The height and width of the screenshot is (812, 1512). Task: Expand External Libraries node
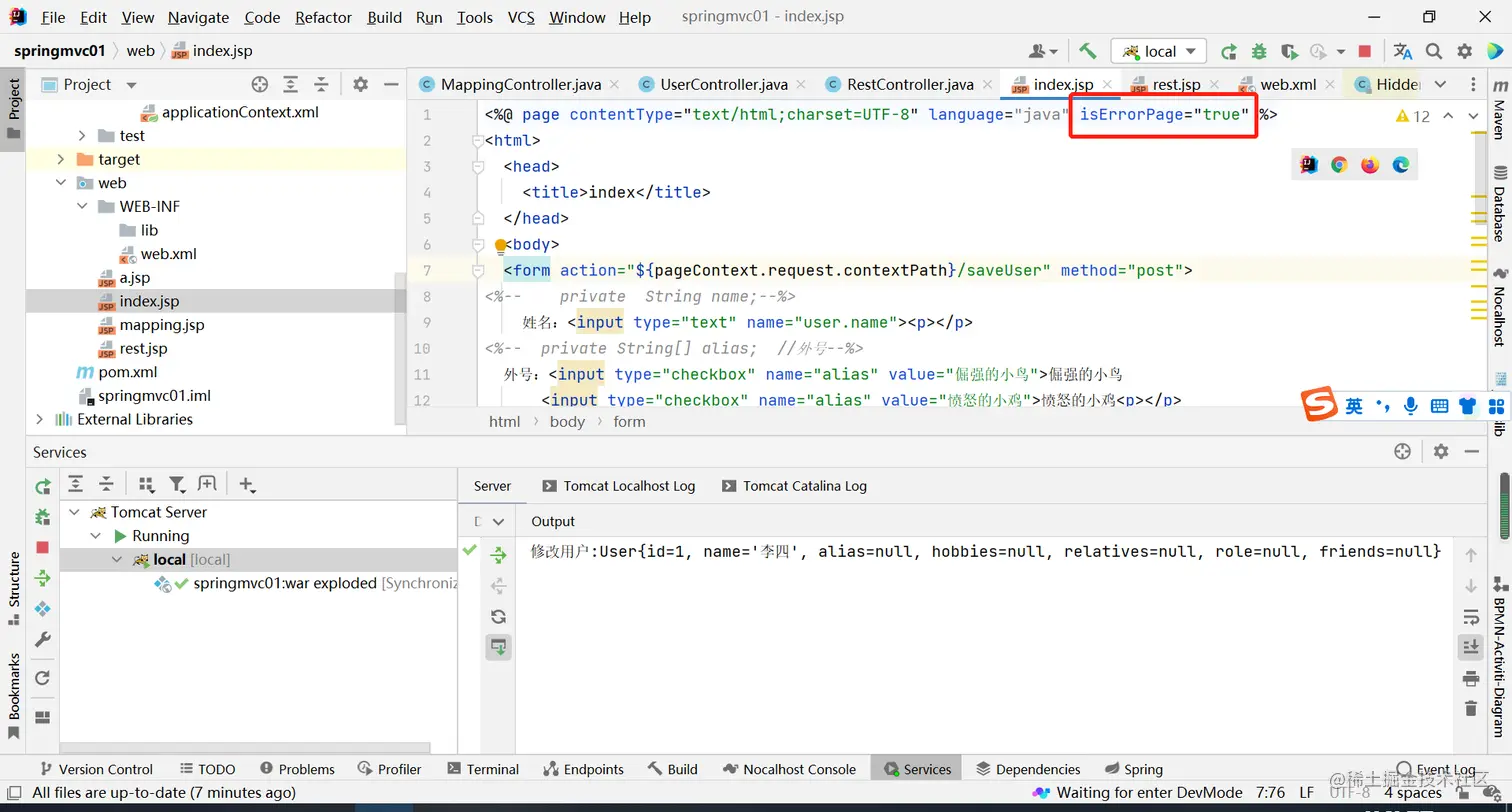pyautogui.click(x=39, y=419)
